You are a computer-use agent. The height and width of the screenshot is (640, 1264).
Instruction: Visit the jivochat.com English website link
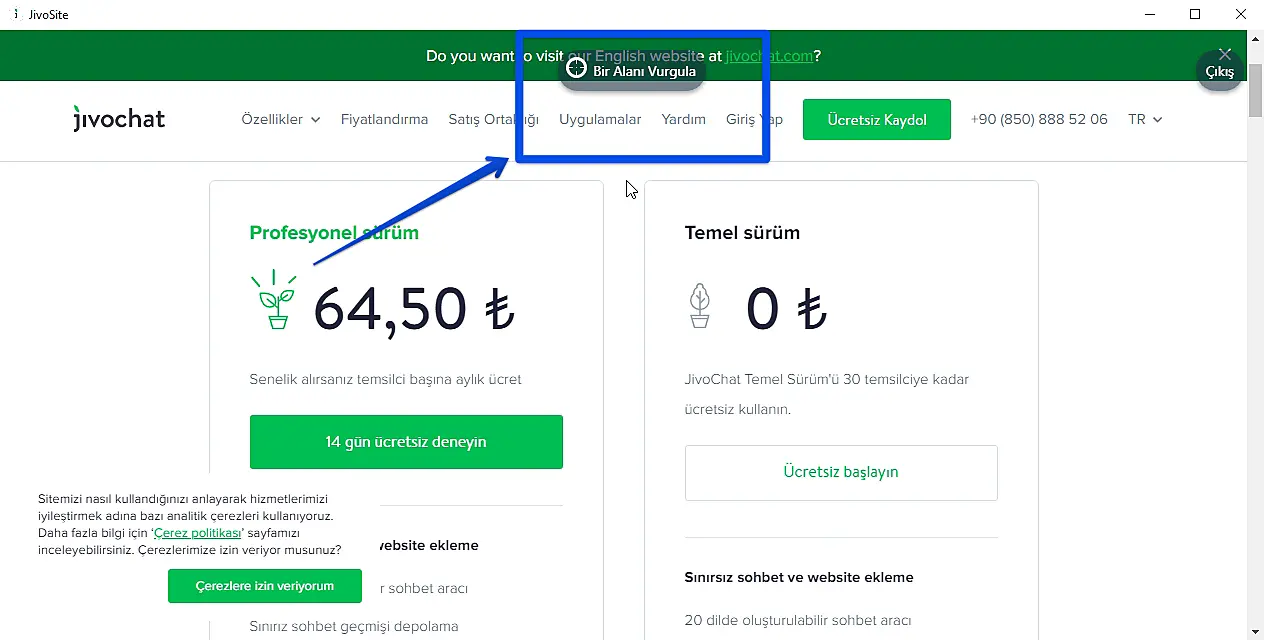click(x=769, y=56)
